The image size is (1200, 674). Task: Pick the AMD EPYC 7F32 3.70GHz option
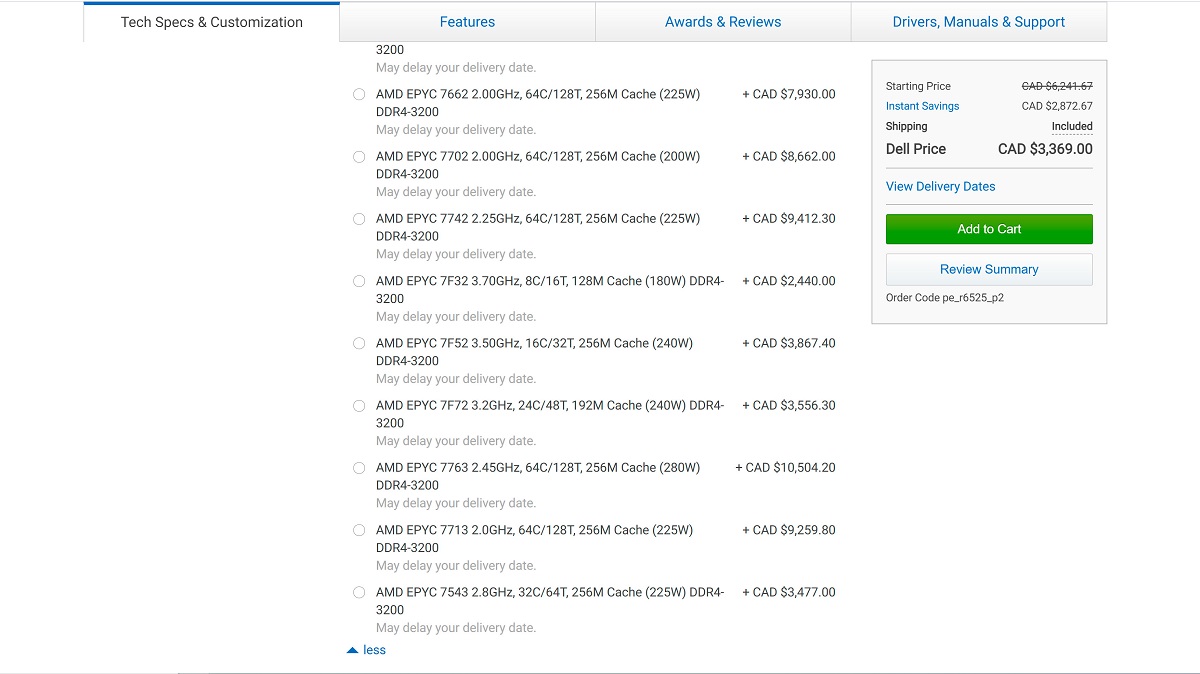pyautogui.click(x=359, y=282)
